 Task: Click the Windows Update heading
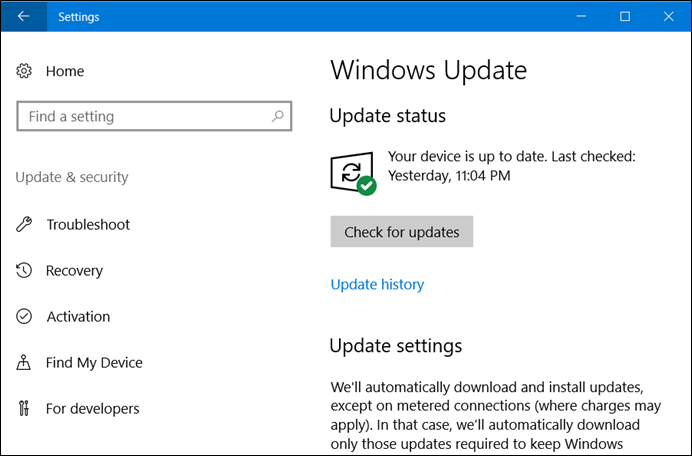point(429,70)
